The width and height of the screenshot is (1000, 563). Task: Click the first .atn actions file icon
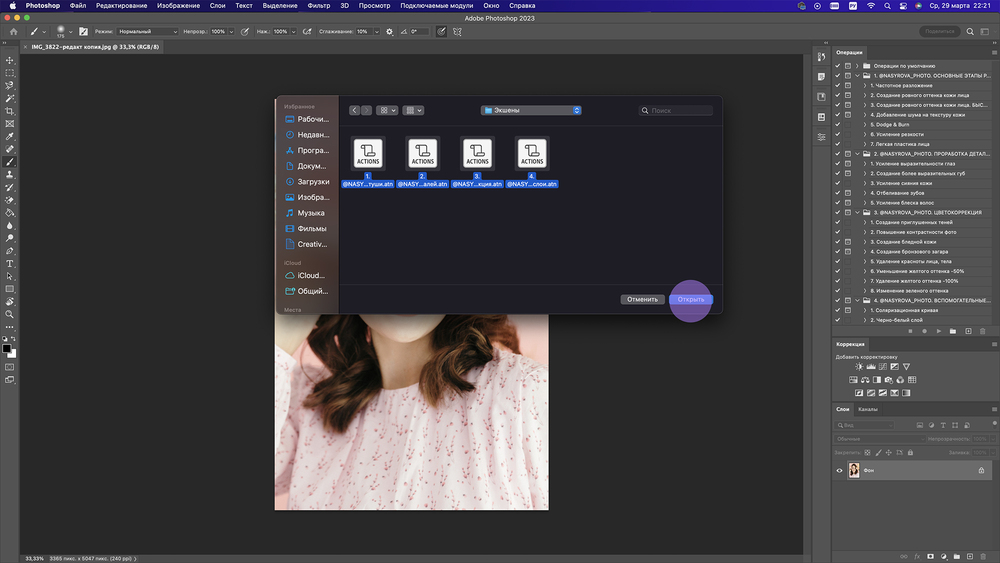pos(368,154)
